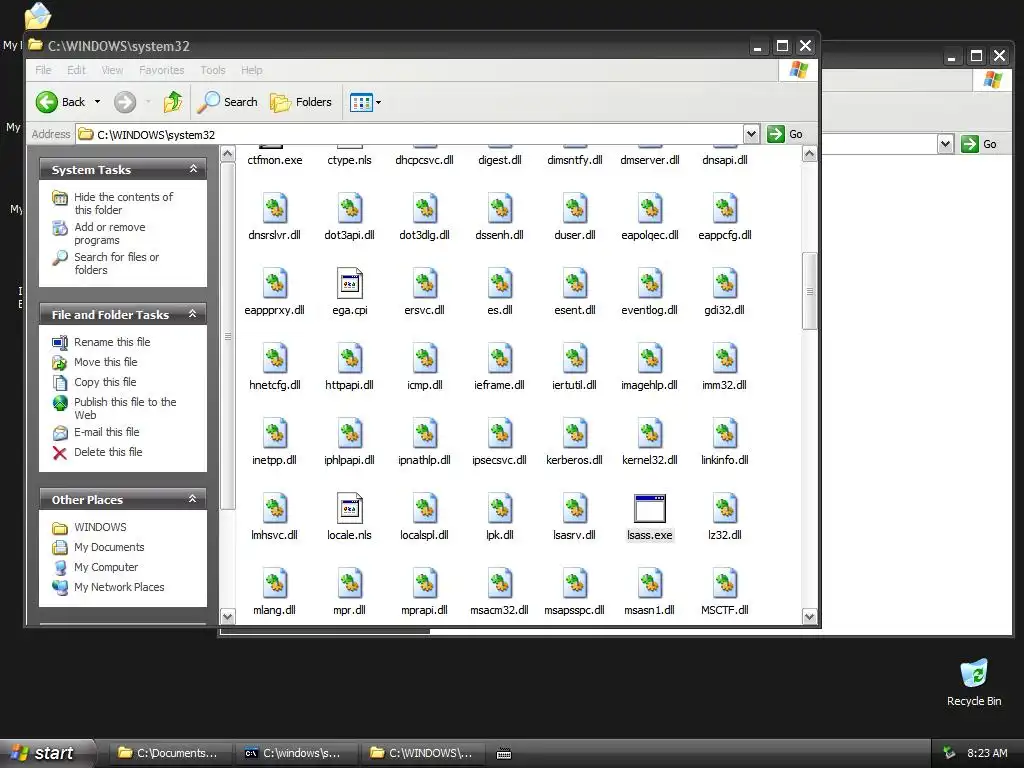1024x768 pixels.
Task: Click the keyboard icon on the taskbar
Action: point(504,754)
